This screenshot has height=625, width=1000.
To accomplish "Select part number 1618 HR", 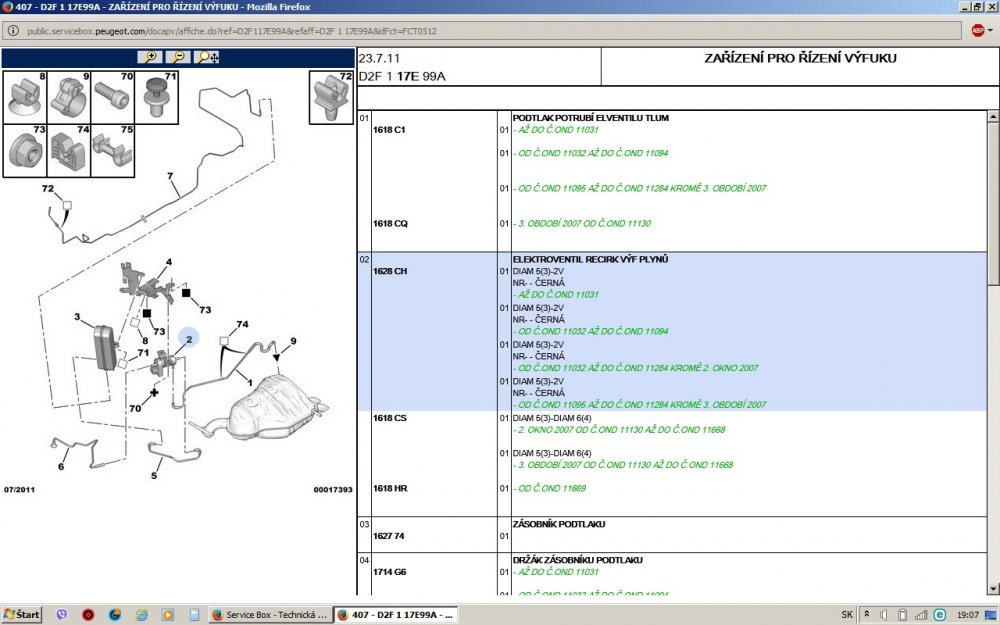I will [x=390, y=488].
